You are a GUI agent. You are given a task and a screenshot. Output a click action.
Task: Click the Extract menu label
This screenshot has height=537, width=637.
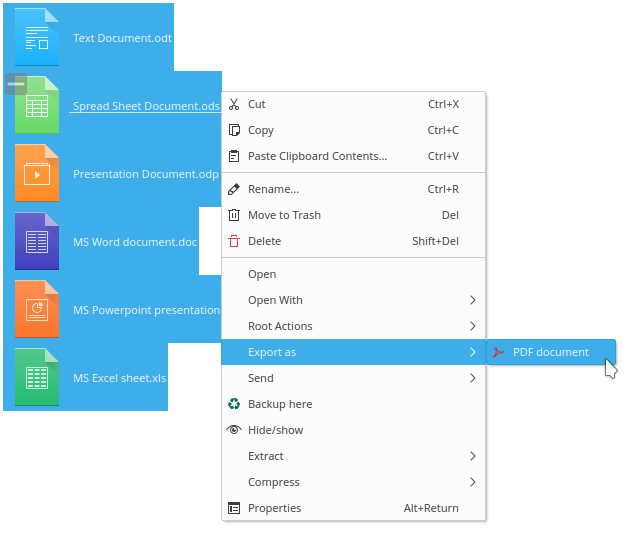[266, 456]
